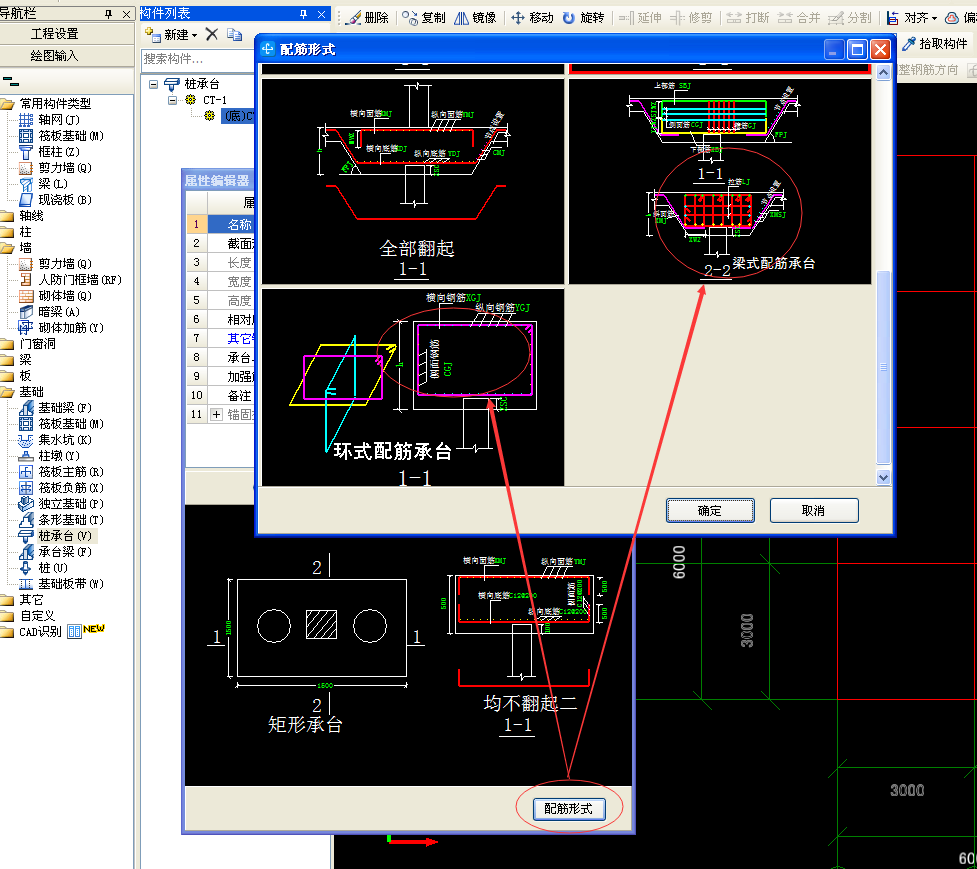Click the 配筋形式 button
The image size is (977, 869).
point(569,809)
